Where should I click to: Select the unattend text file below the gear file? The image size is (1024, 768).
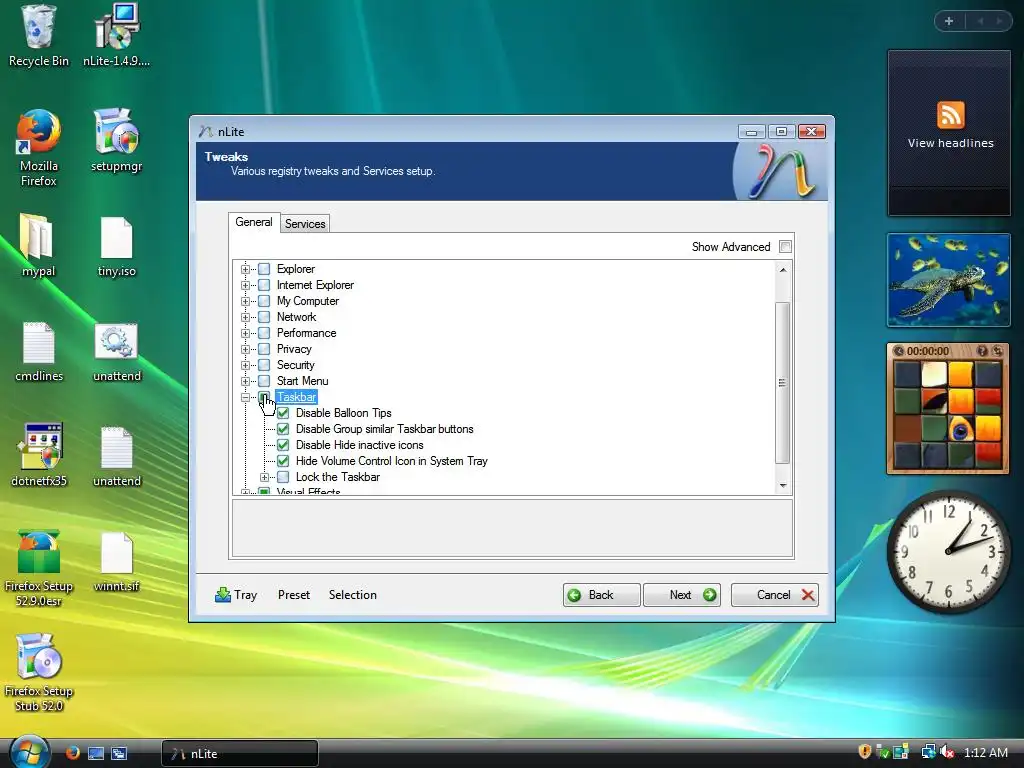click(x=116, y=456)
